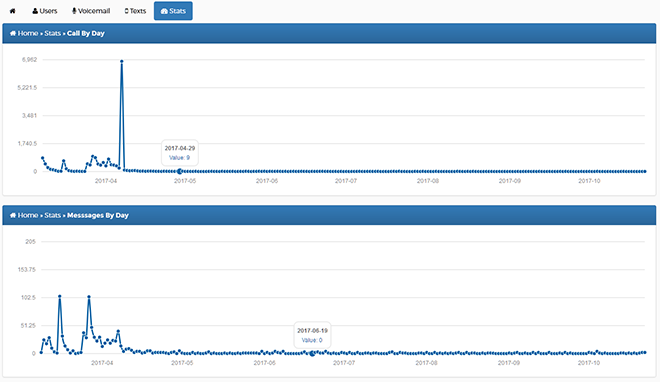Click the 'Call By Day' breadcrumb title
Image resolution: width=660 pixels, height=382 pixels.
[x=86, y=33]
